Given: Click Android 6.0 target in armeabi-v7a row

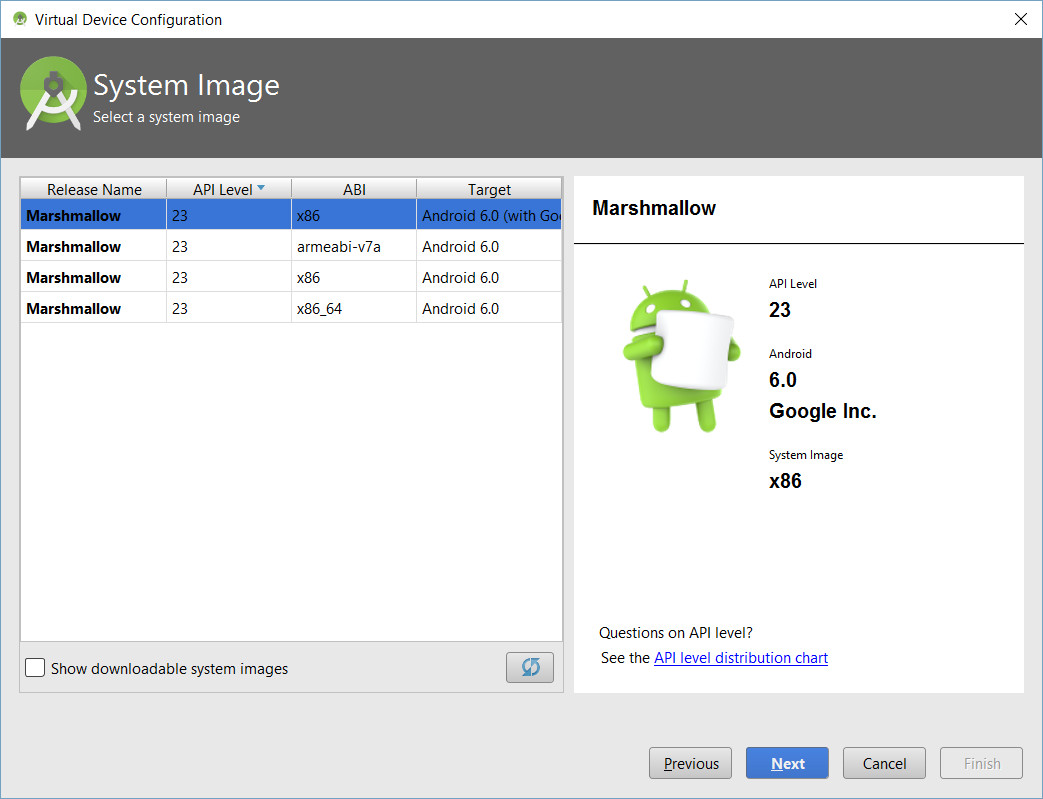Looking at the screenshot, I should point(489,247).
